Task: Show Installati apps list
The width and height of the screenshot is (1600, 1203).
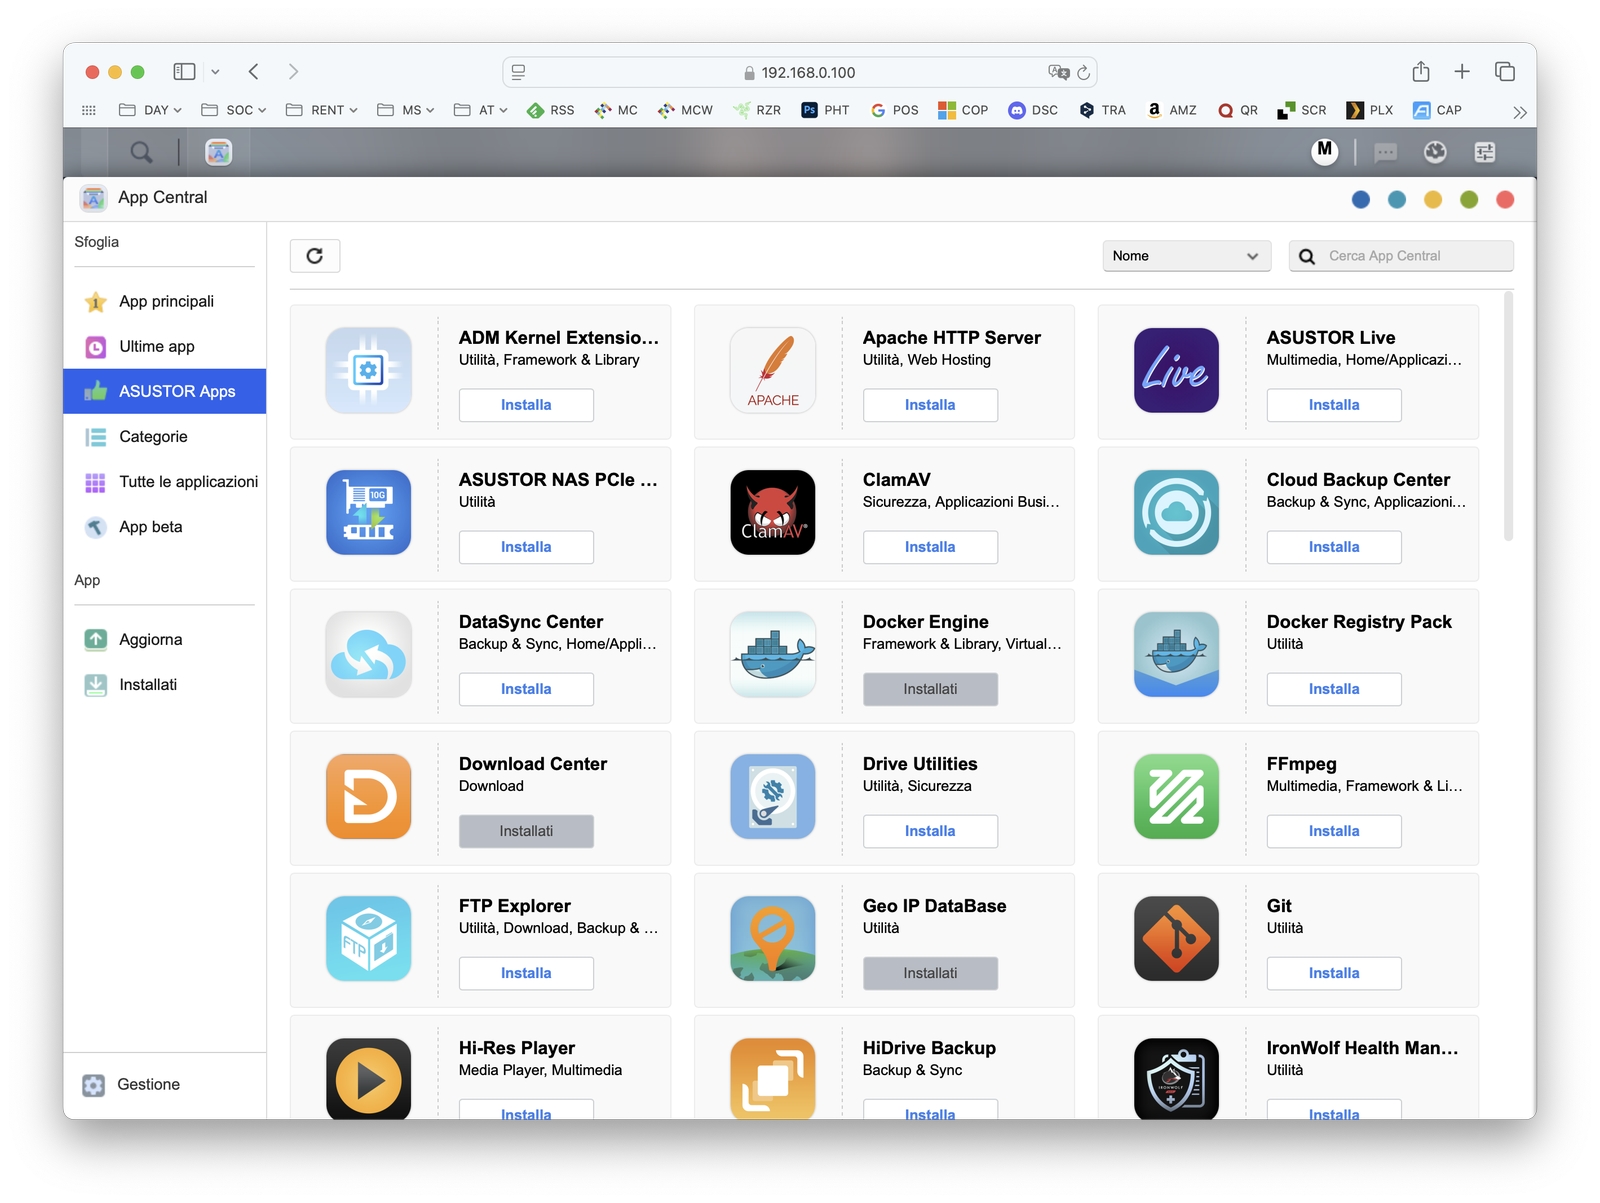Action: (x=165, y=684)
